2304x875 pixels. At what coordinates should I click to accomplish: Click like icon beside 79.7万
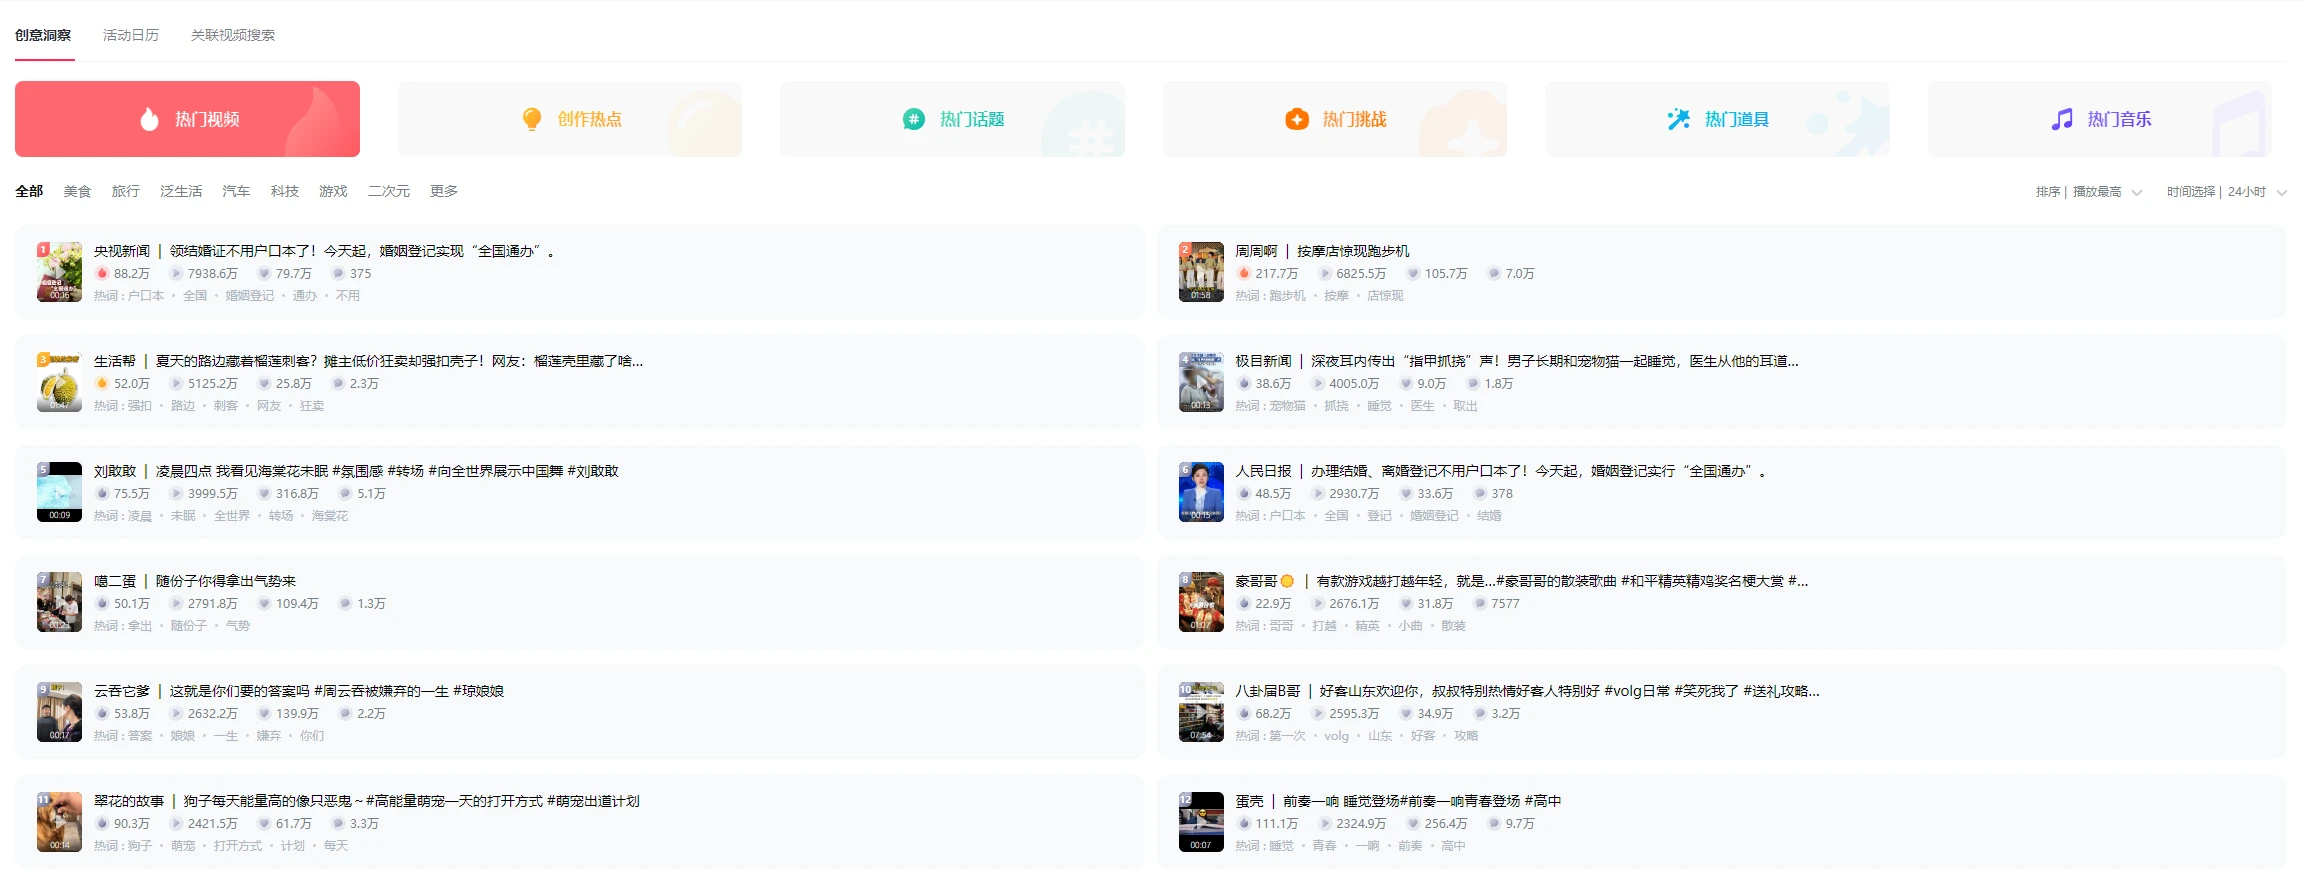click(x=264, y=273)
